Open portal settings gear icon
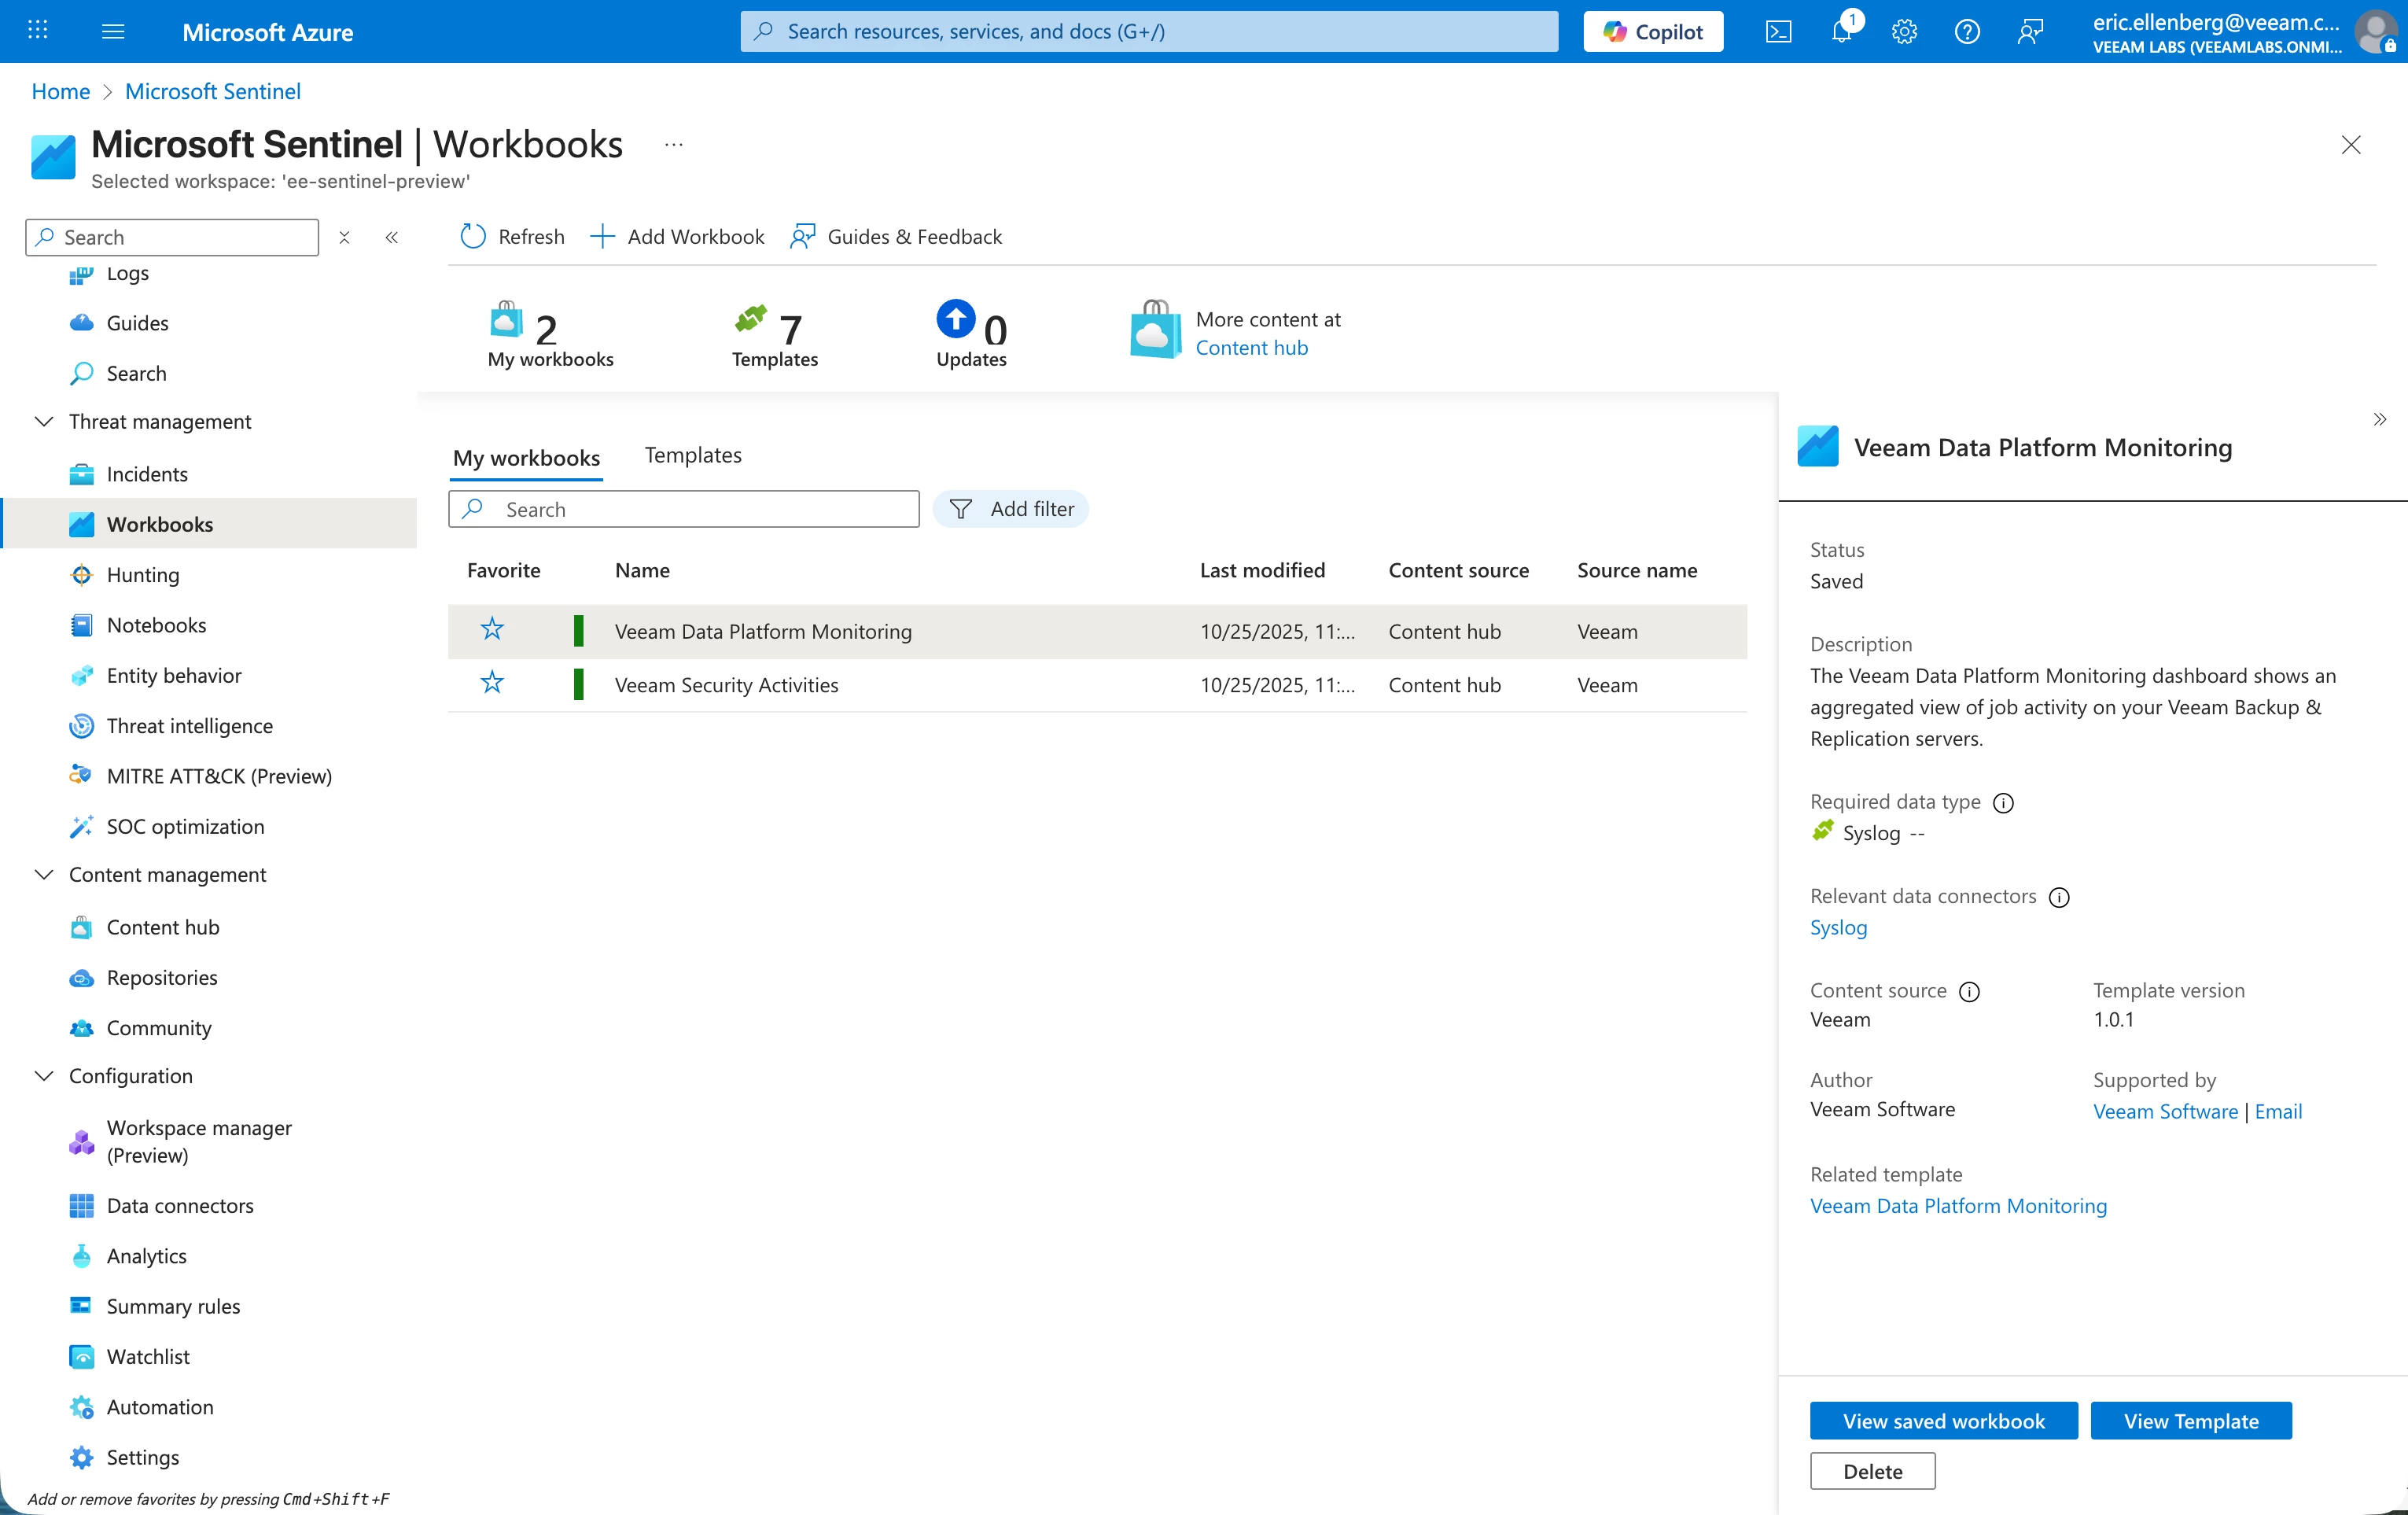The image size is (2408, 1515). [x=1904, y=32]
